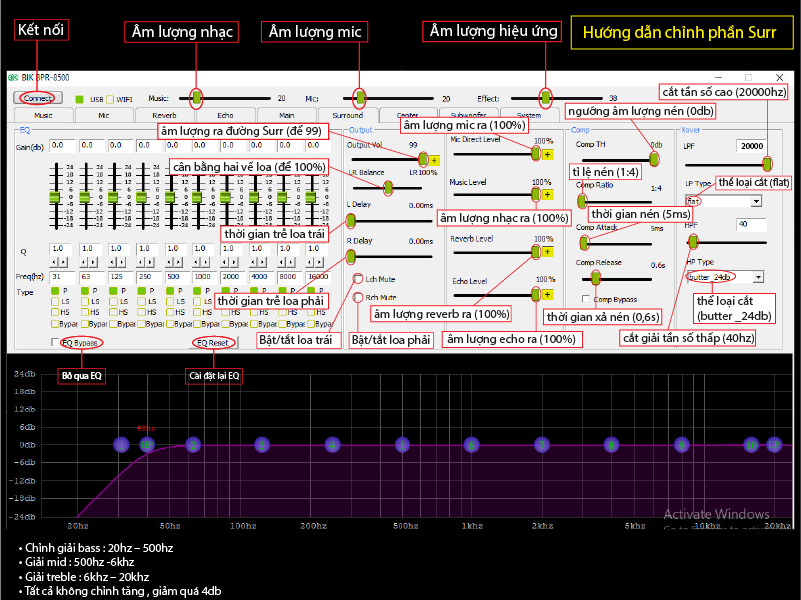
Task: Click the Freq(hz) field showing 1000
Action: pos(205,277)
